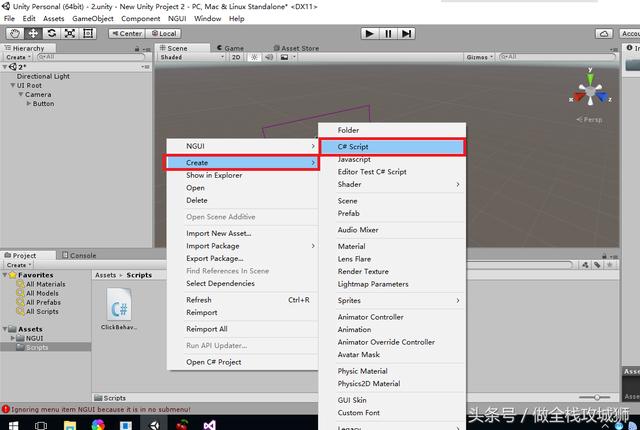Open the GameObject menu
Viewport: 640px width, 430px height.
[x=93, y=19]
